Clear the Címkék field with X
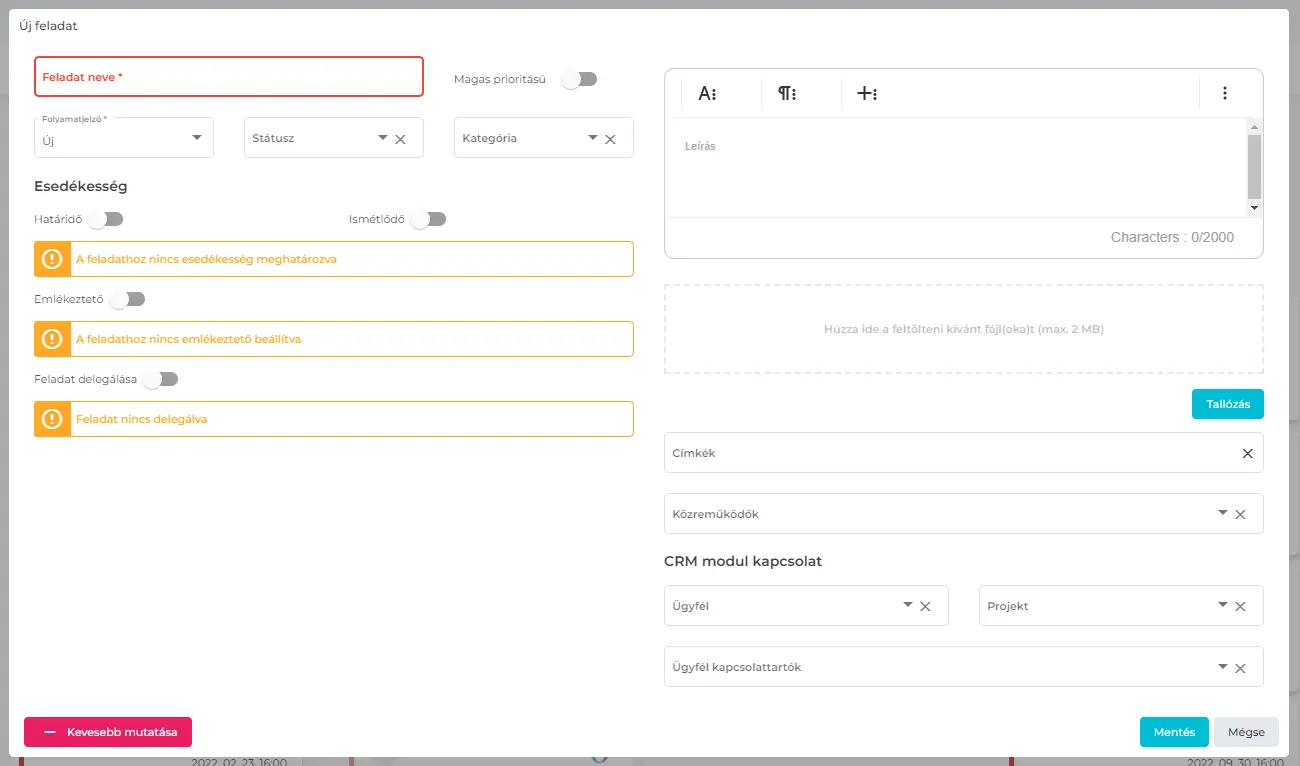The width and height of the screenshot is (1300, 766). click(1247, 453)
